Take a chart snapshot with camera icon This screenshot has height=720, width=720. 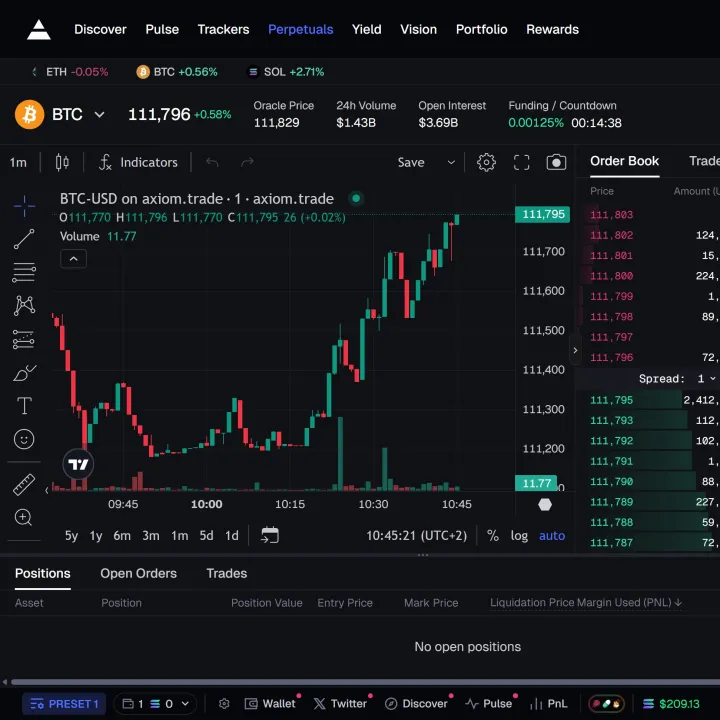(x=556, y=162)
